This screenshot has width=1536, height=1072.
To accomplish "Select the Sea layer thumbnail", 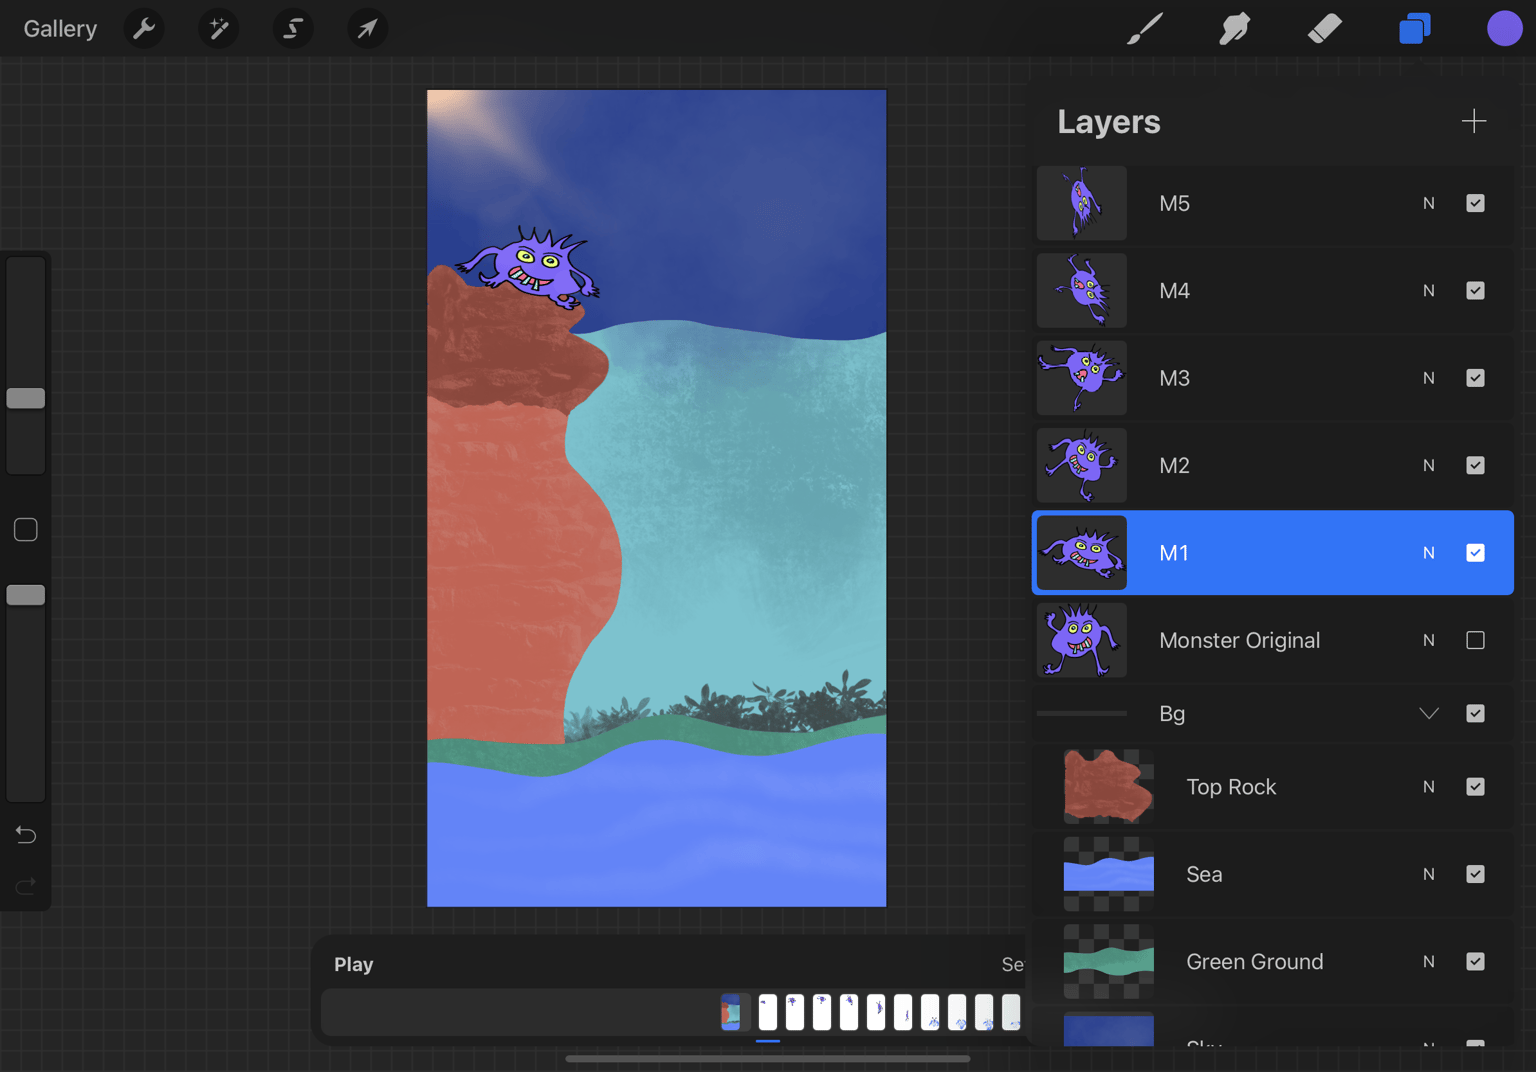I will point(1109,874).
